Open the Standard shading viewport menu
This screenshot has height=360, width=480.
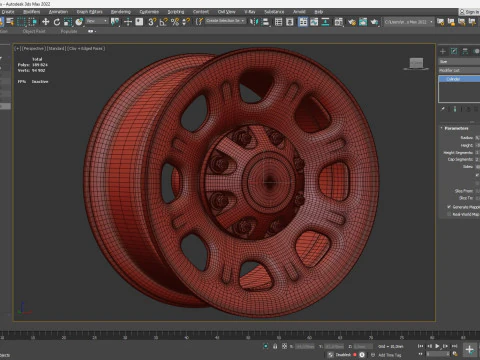[56, 49]
